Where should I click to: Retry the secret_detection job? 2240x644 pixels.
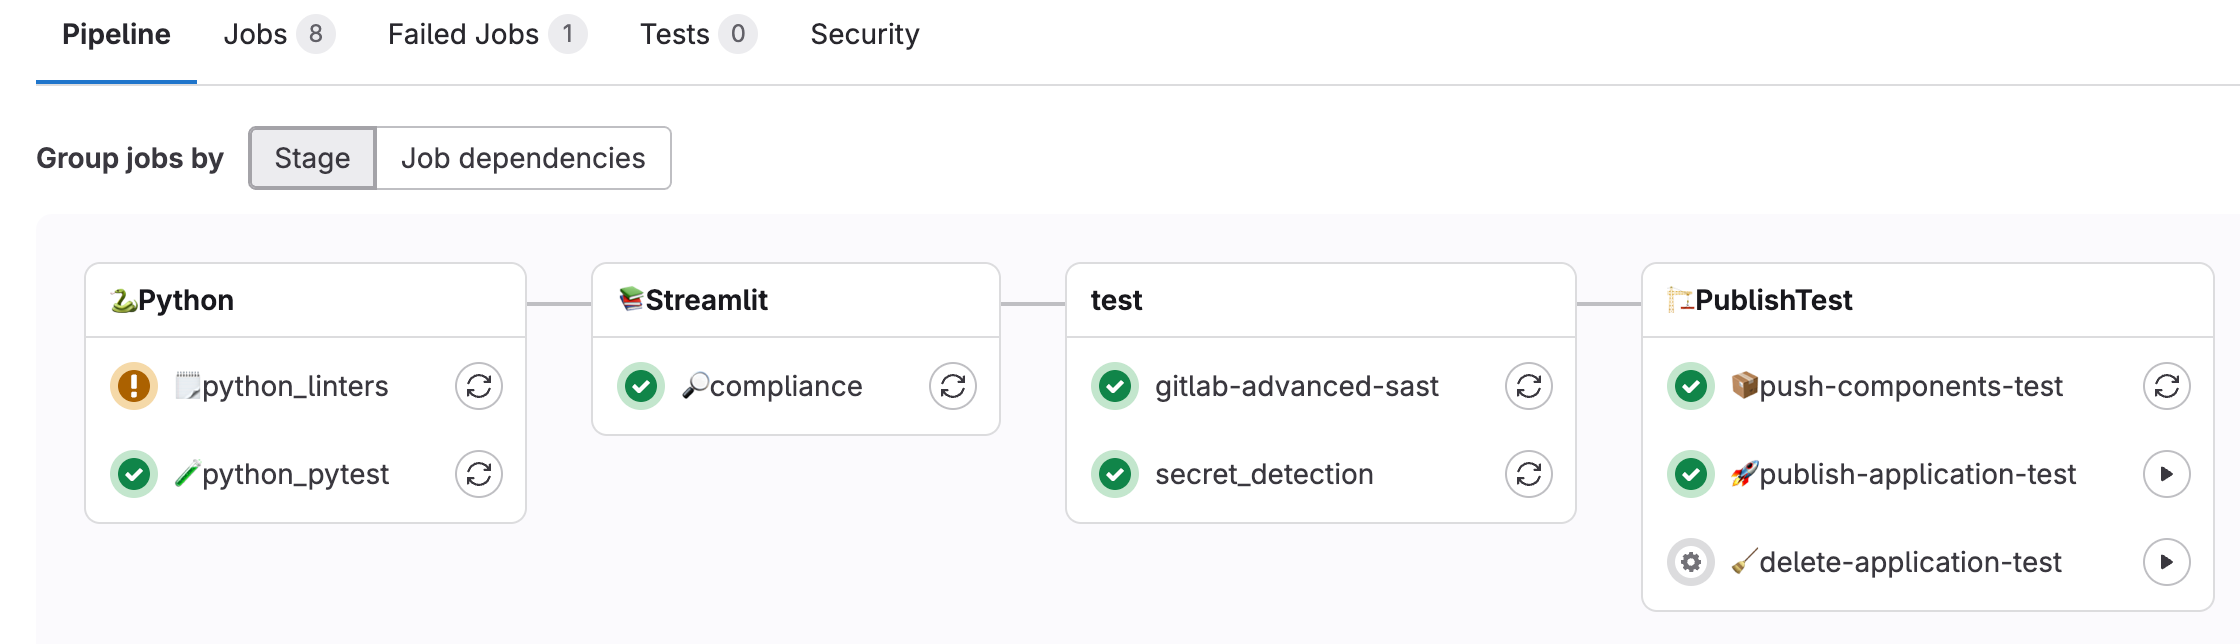click(x=1529, y=474)
